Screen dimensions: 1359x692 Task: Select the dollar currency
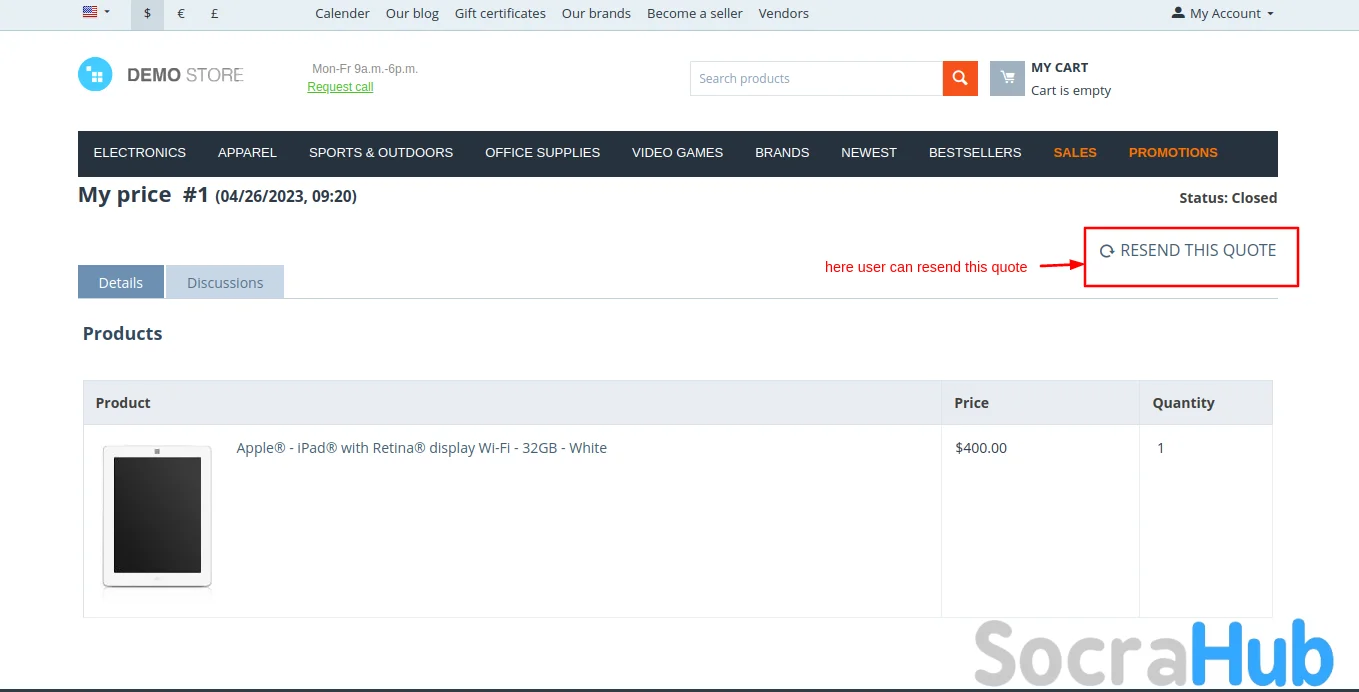[x=147, y=14]
